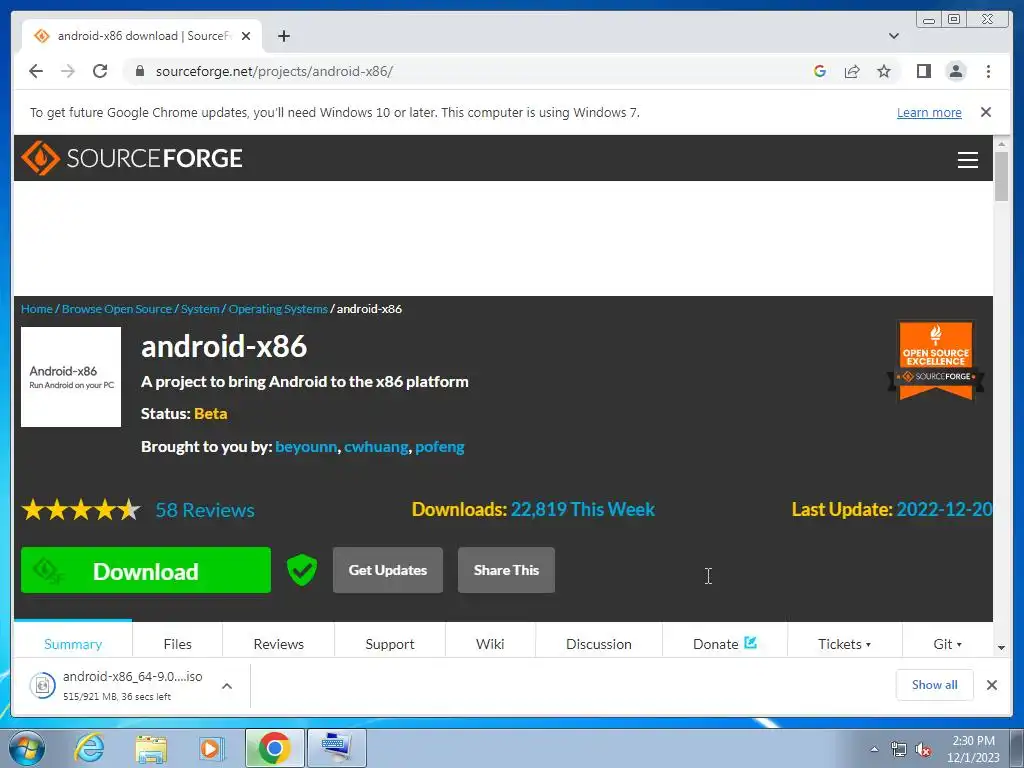This screenshot has height=768, width=1024.
Task: Click the network tray icon
Action: (899, 750)
